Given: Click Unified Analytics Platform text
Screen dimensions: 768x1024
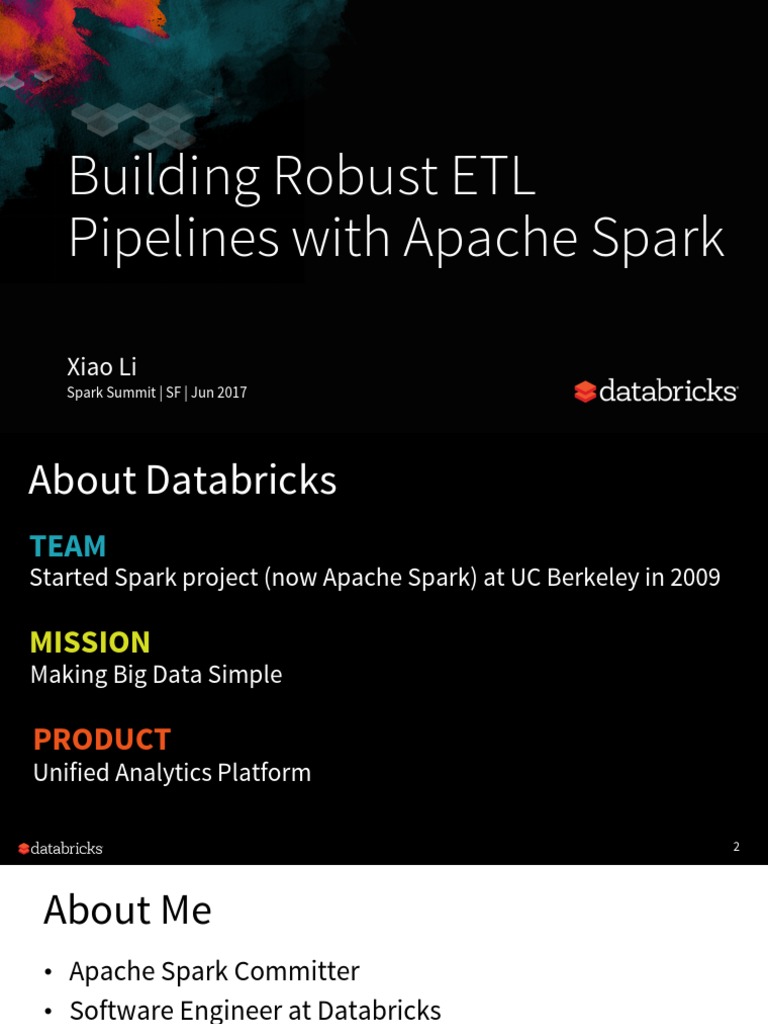Looking at the screenshot, I should point(172,773).
